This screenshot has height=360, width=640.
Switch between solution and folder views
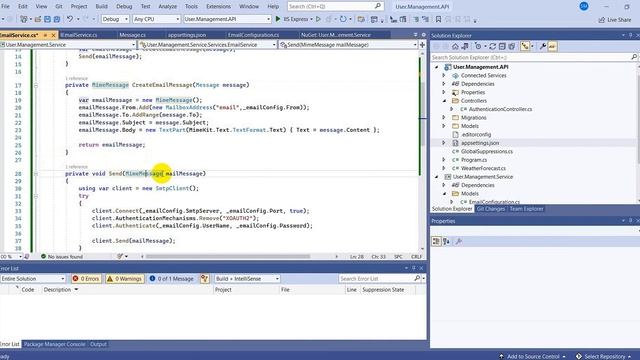point(465,47)
